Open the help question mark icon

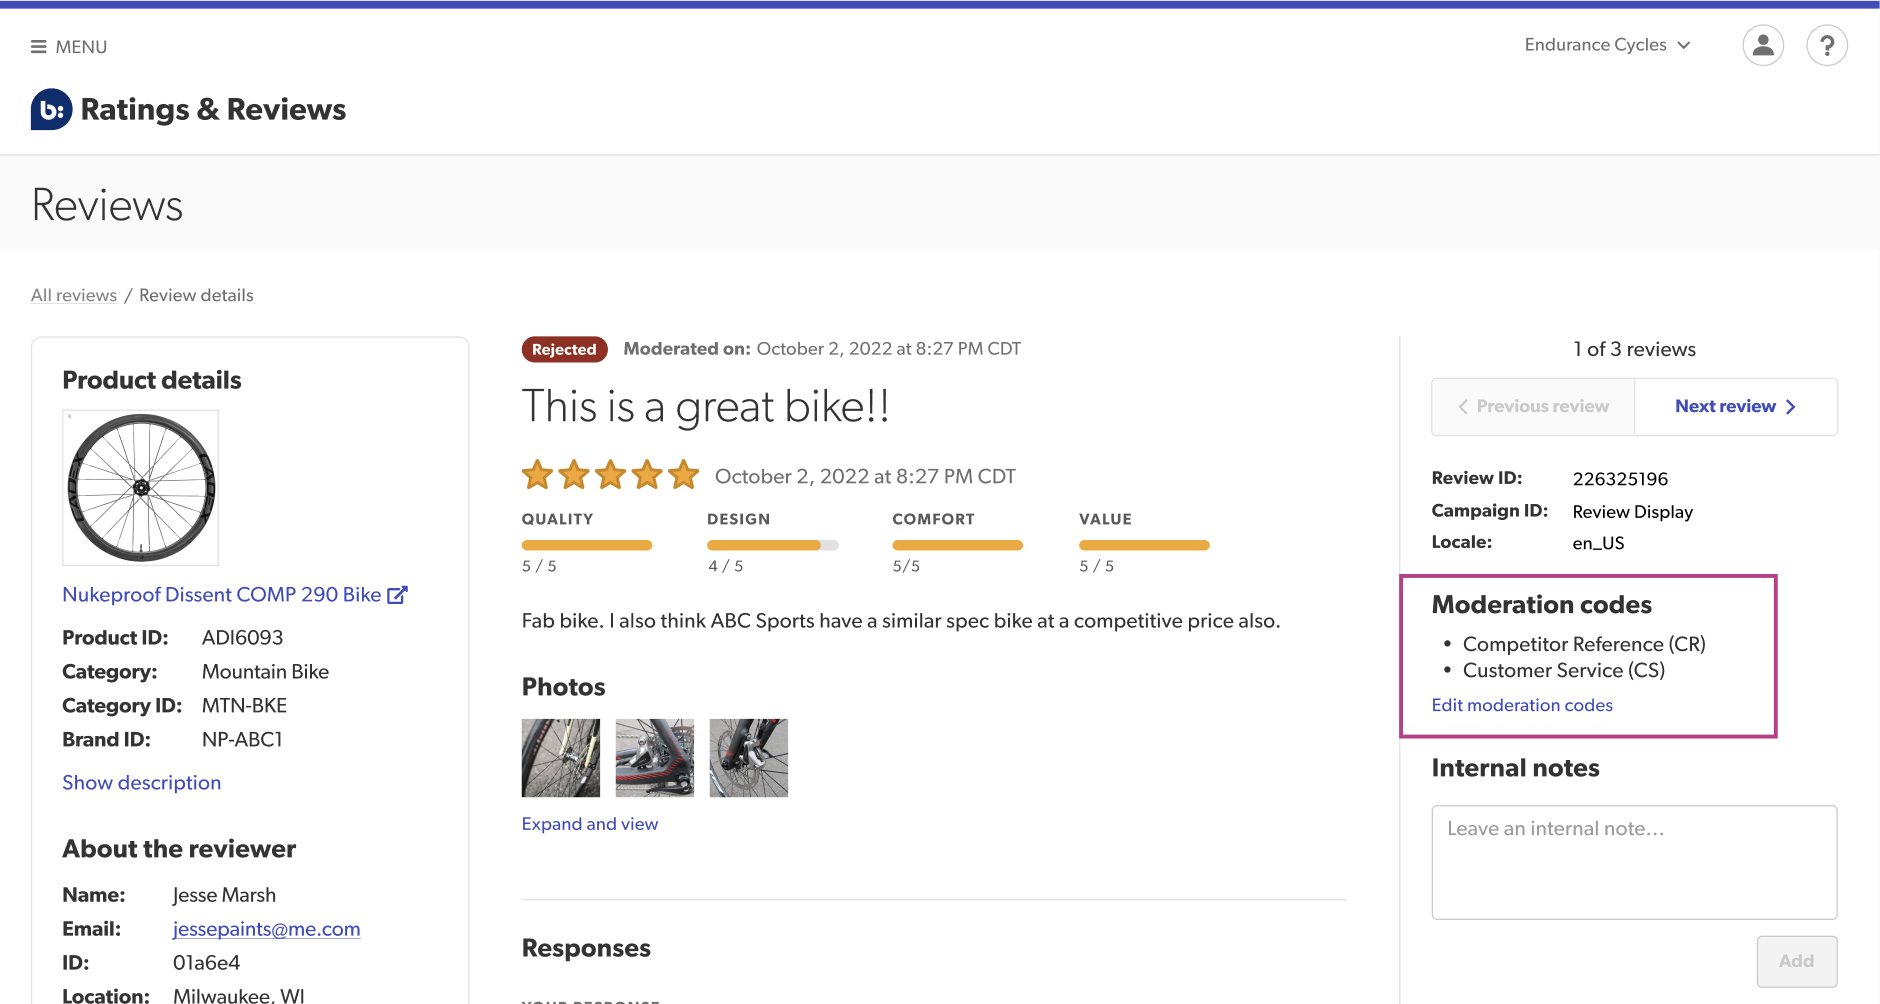[1826, 46]
